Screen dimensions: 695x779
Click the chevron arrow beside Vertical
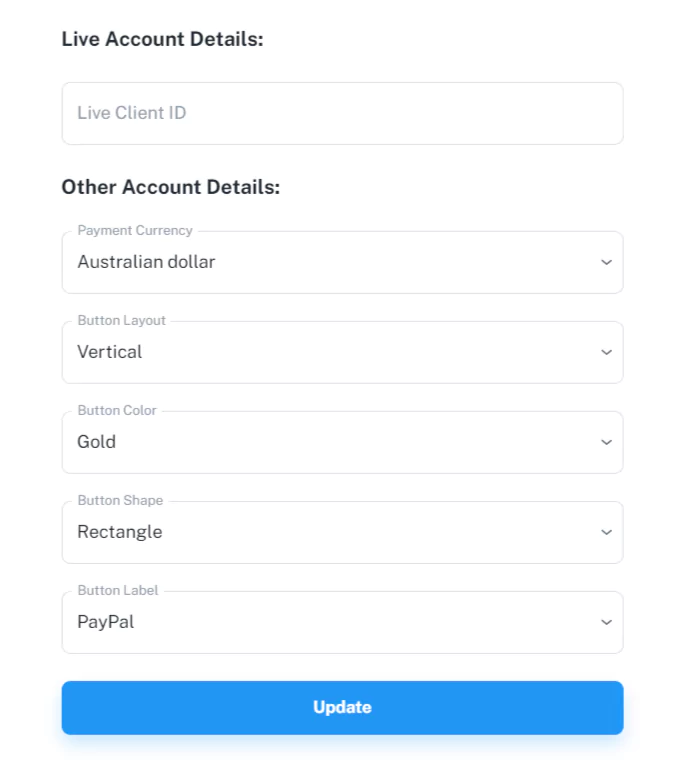606,353
